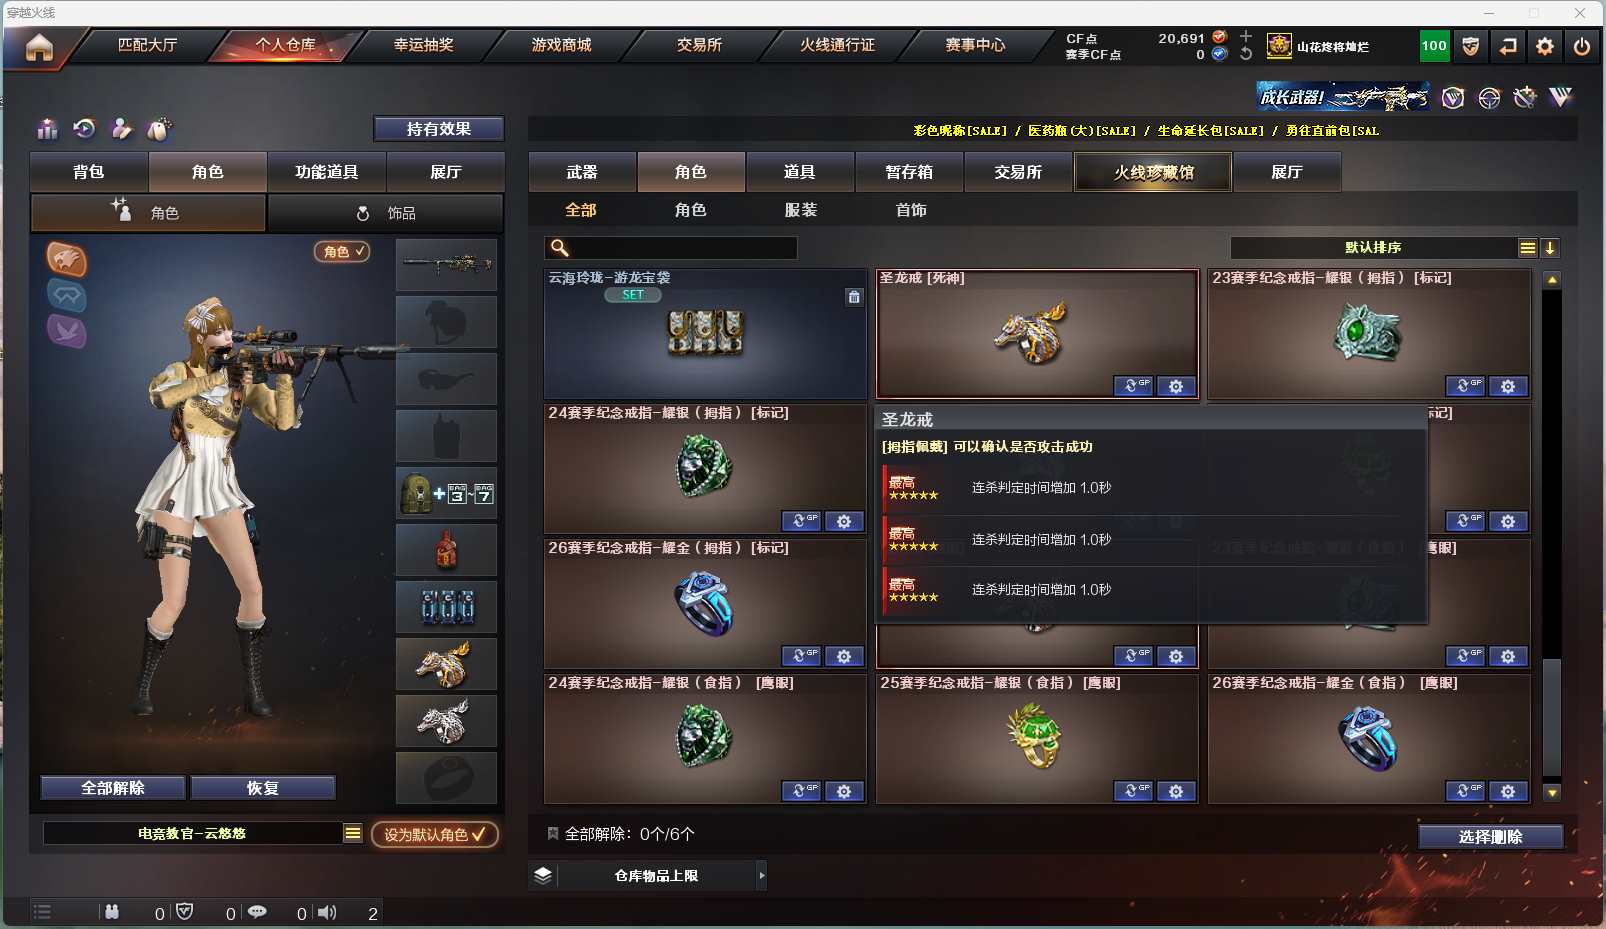The image size is (1606, 929).
Task: Expand the 电竞教官-云悠悠 character list
Action: tap(353, 833)
